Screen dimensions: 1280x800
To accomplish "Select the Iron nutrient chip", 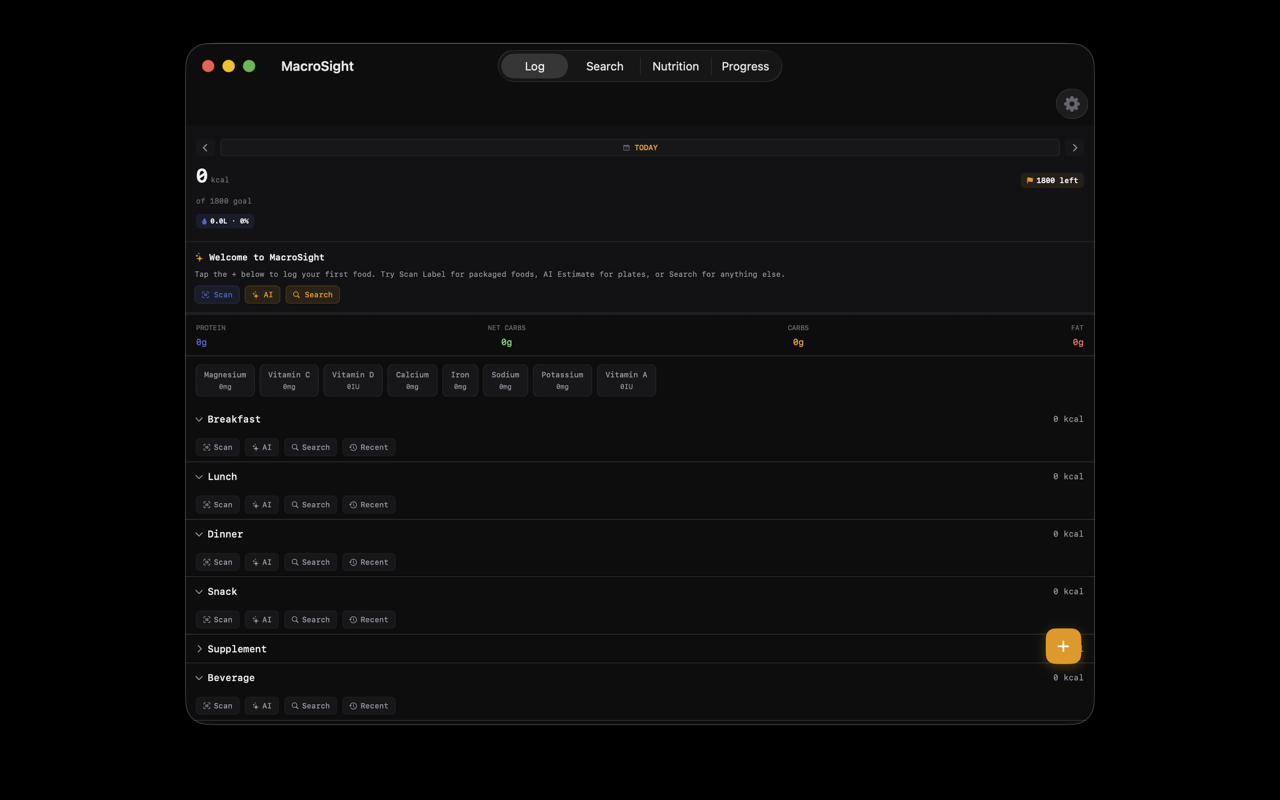I will click(x=460, y=380).
